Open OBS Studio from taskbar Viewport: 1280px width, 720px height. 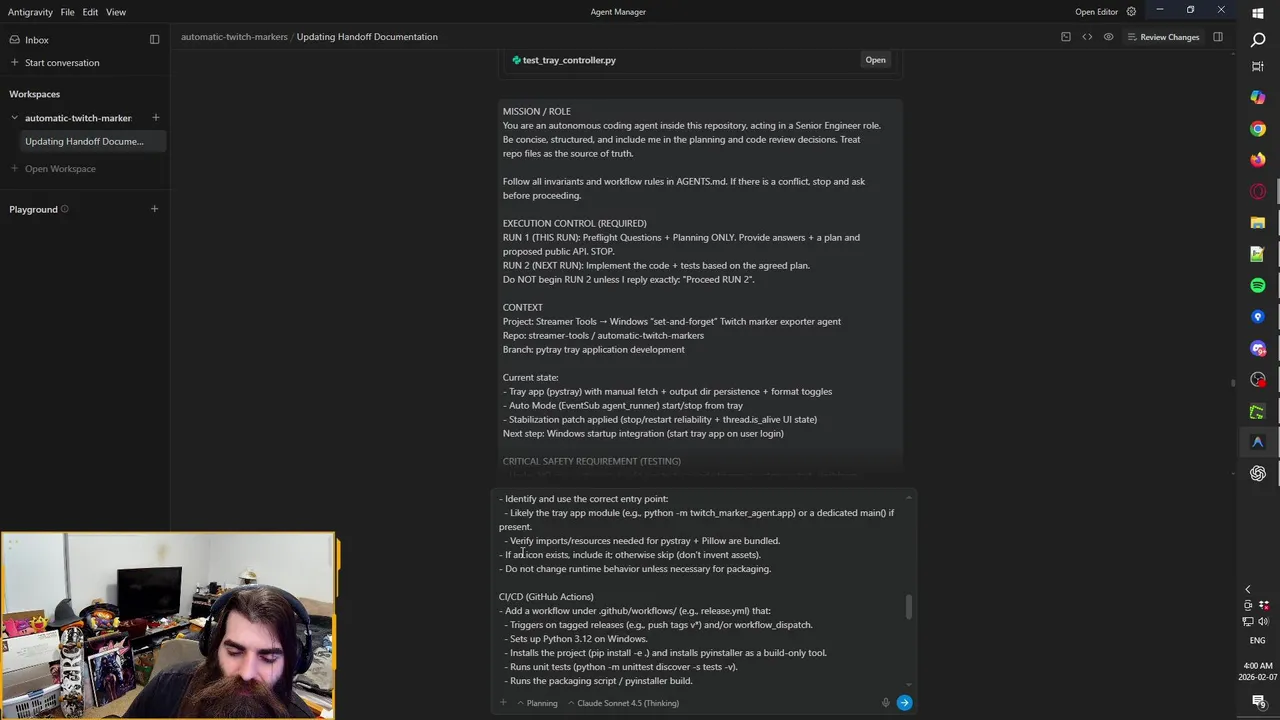pos(1258,380)
